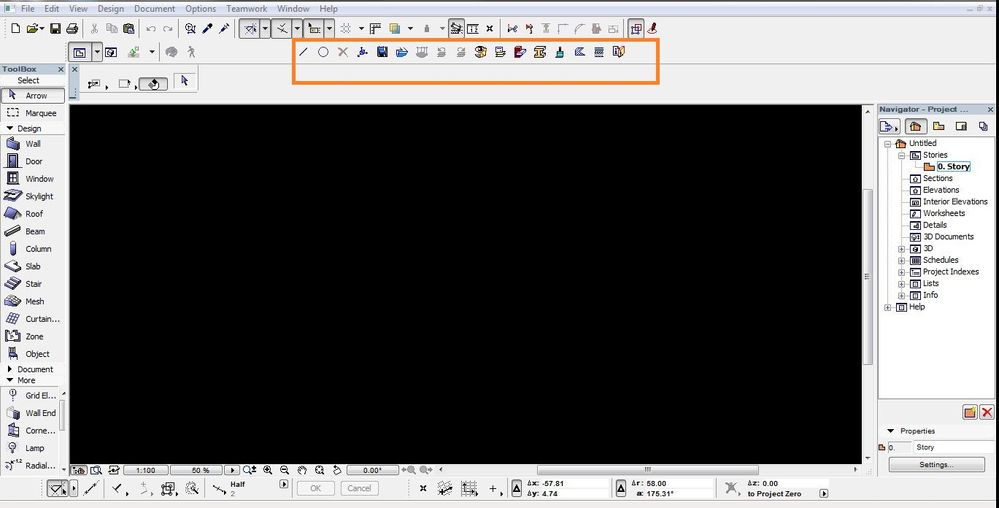
Task: Expand the Schedules node in Navigator
Action: 902,260
